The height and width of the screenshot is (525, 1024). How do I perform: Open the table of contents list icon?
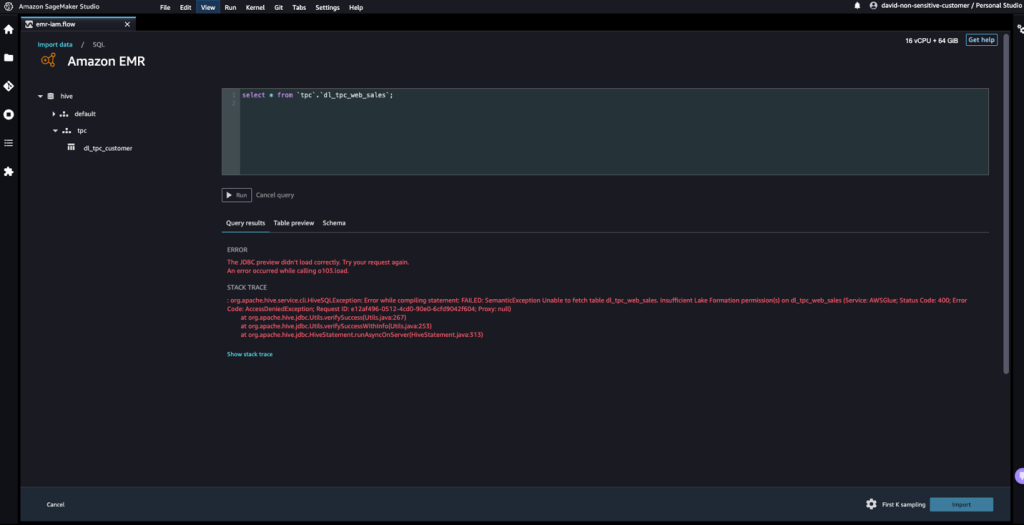click(x=8, y=143)
